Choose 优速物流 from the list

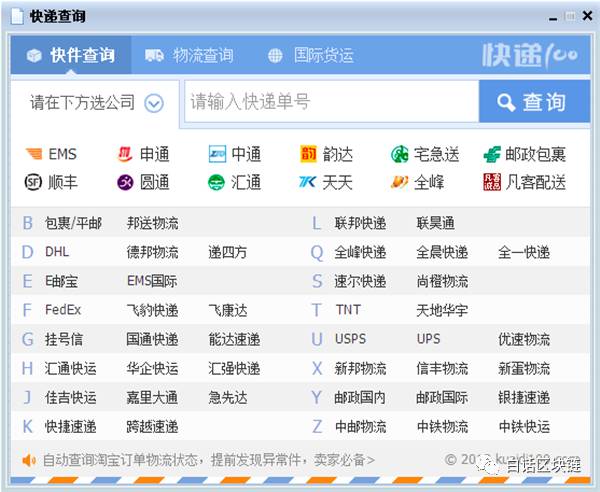tap(524, 339)
